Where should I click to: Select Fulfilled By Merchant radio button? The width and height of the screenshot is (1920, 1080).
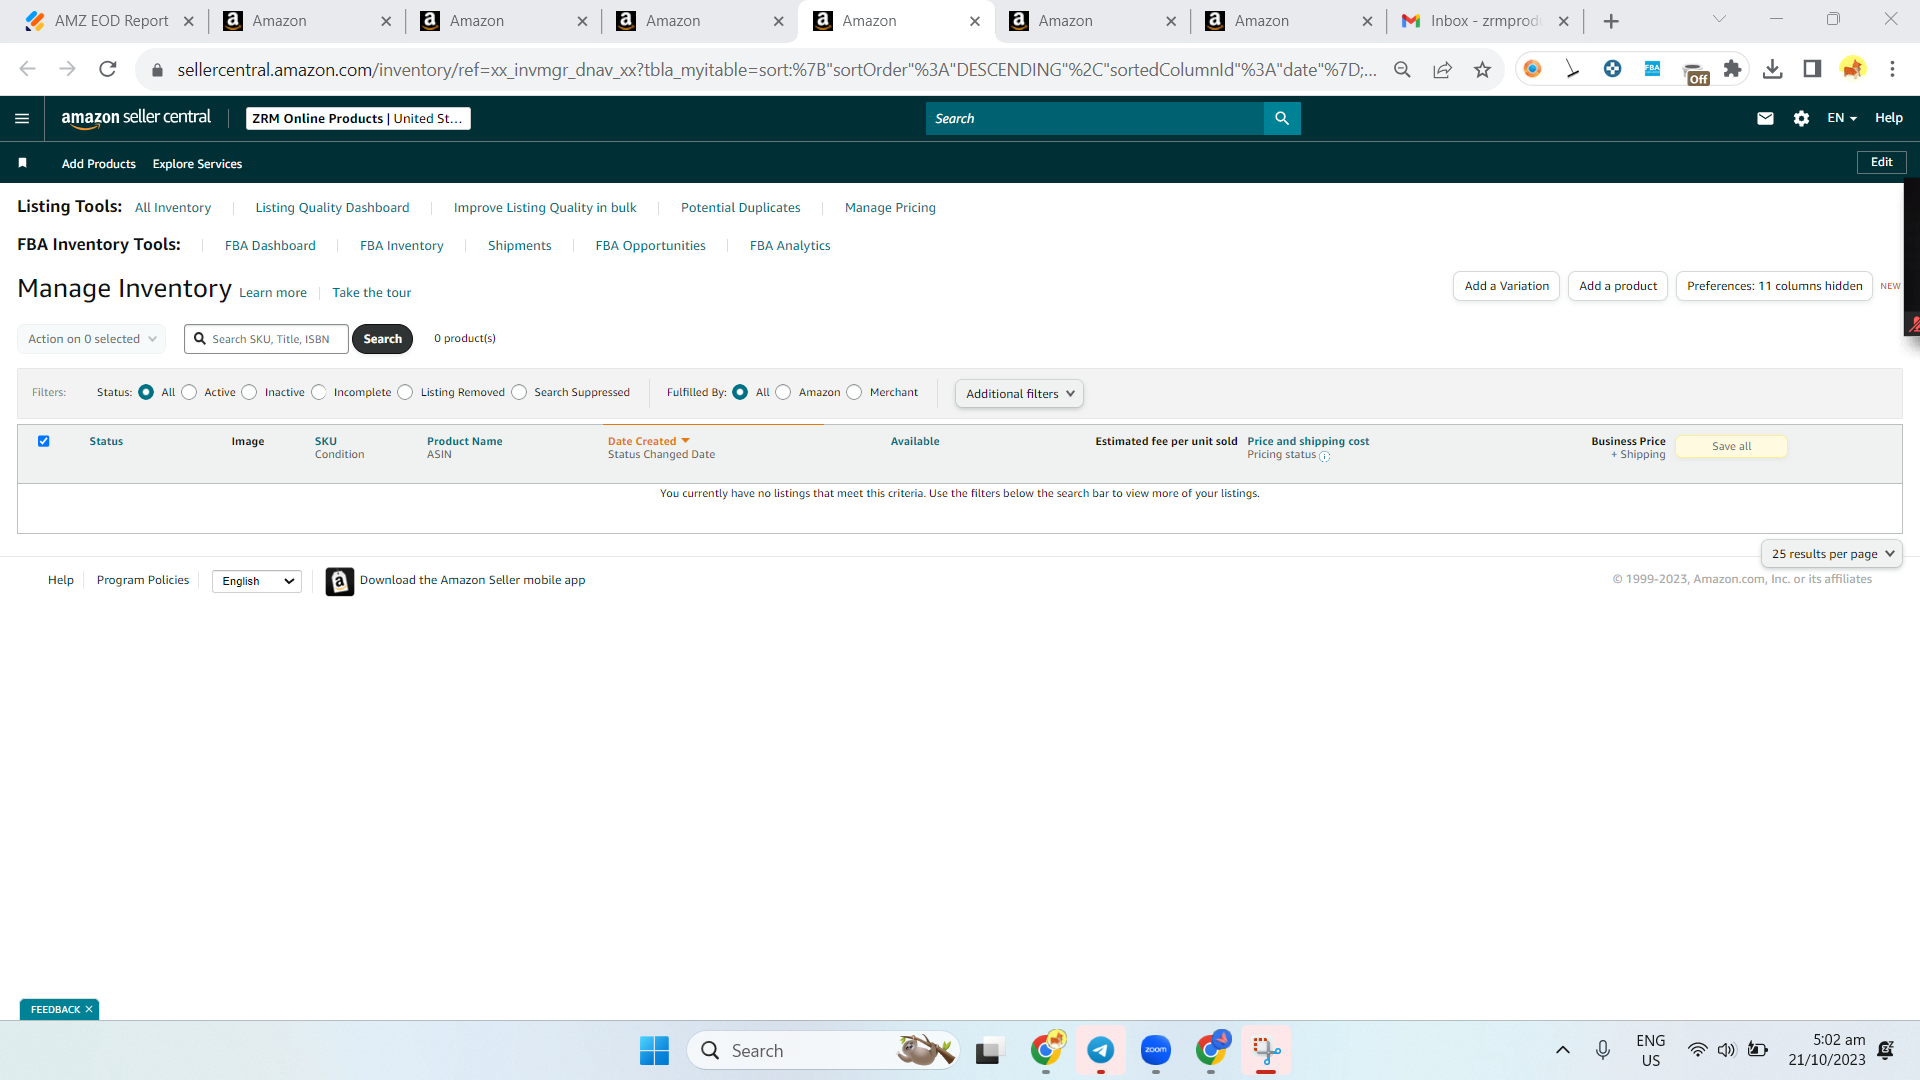pos(854,392)
